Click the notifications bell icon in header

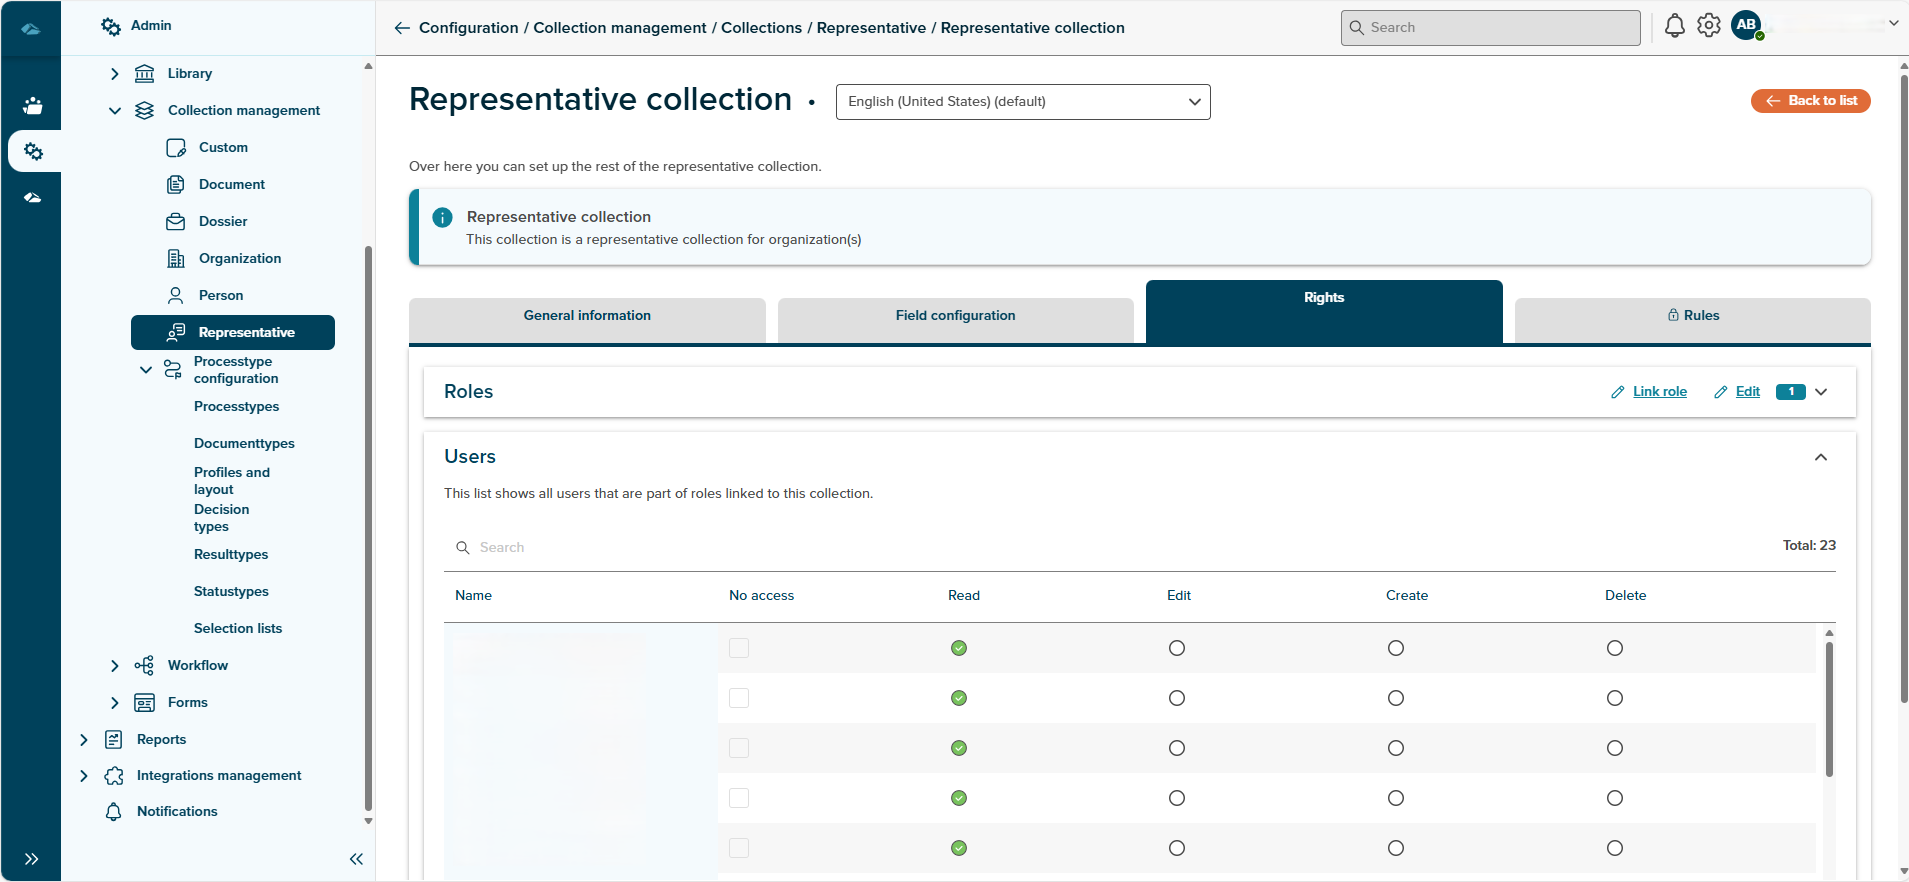point(1674,26)
